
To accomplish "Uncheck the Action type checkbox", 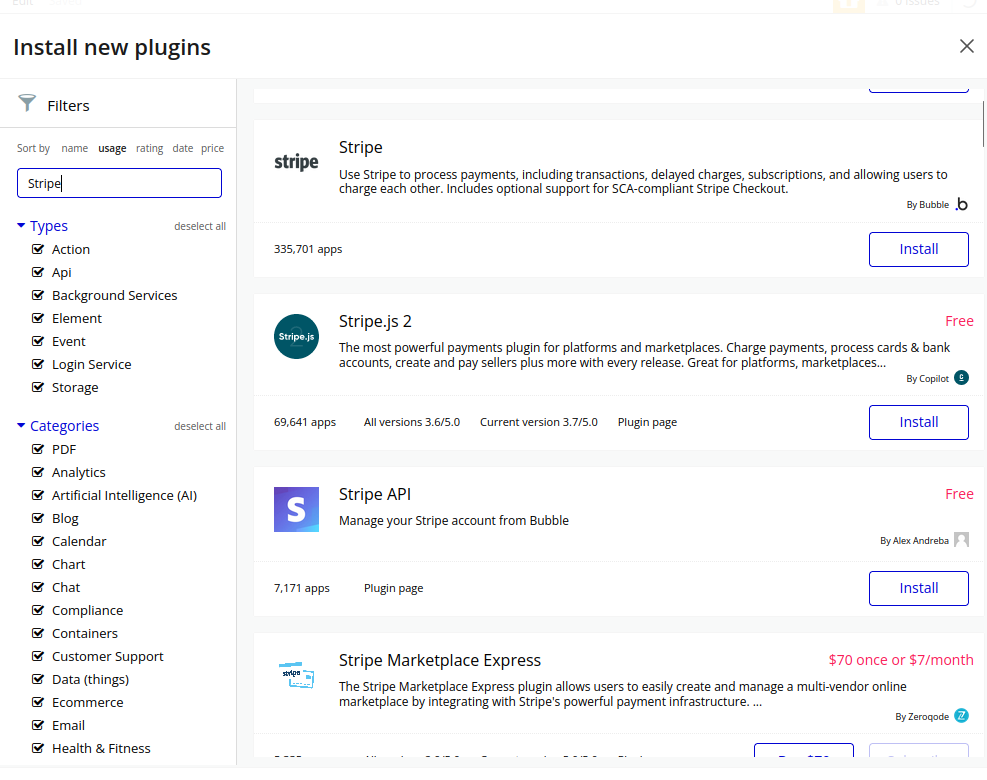I will click(x=38, y=249).
